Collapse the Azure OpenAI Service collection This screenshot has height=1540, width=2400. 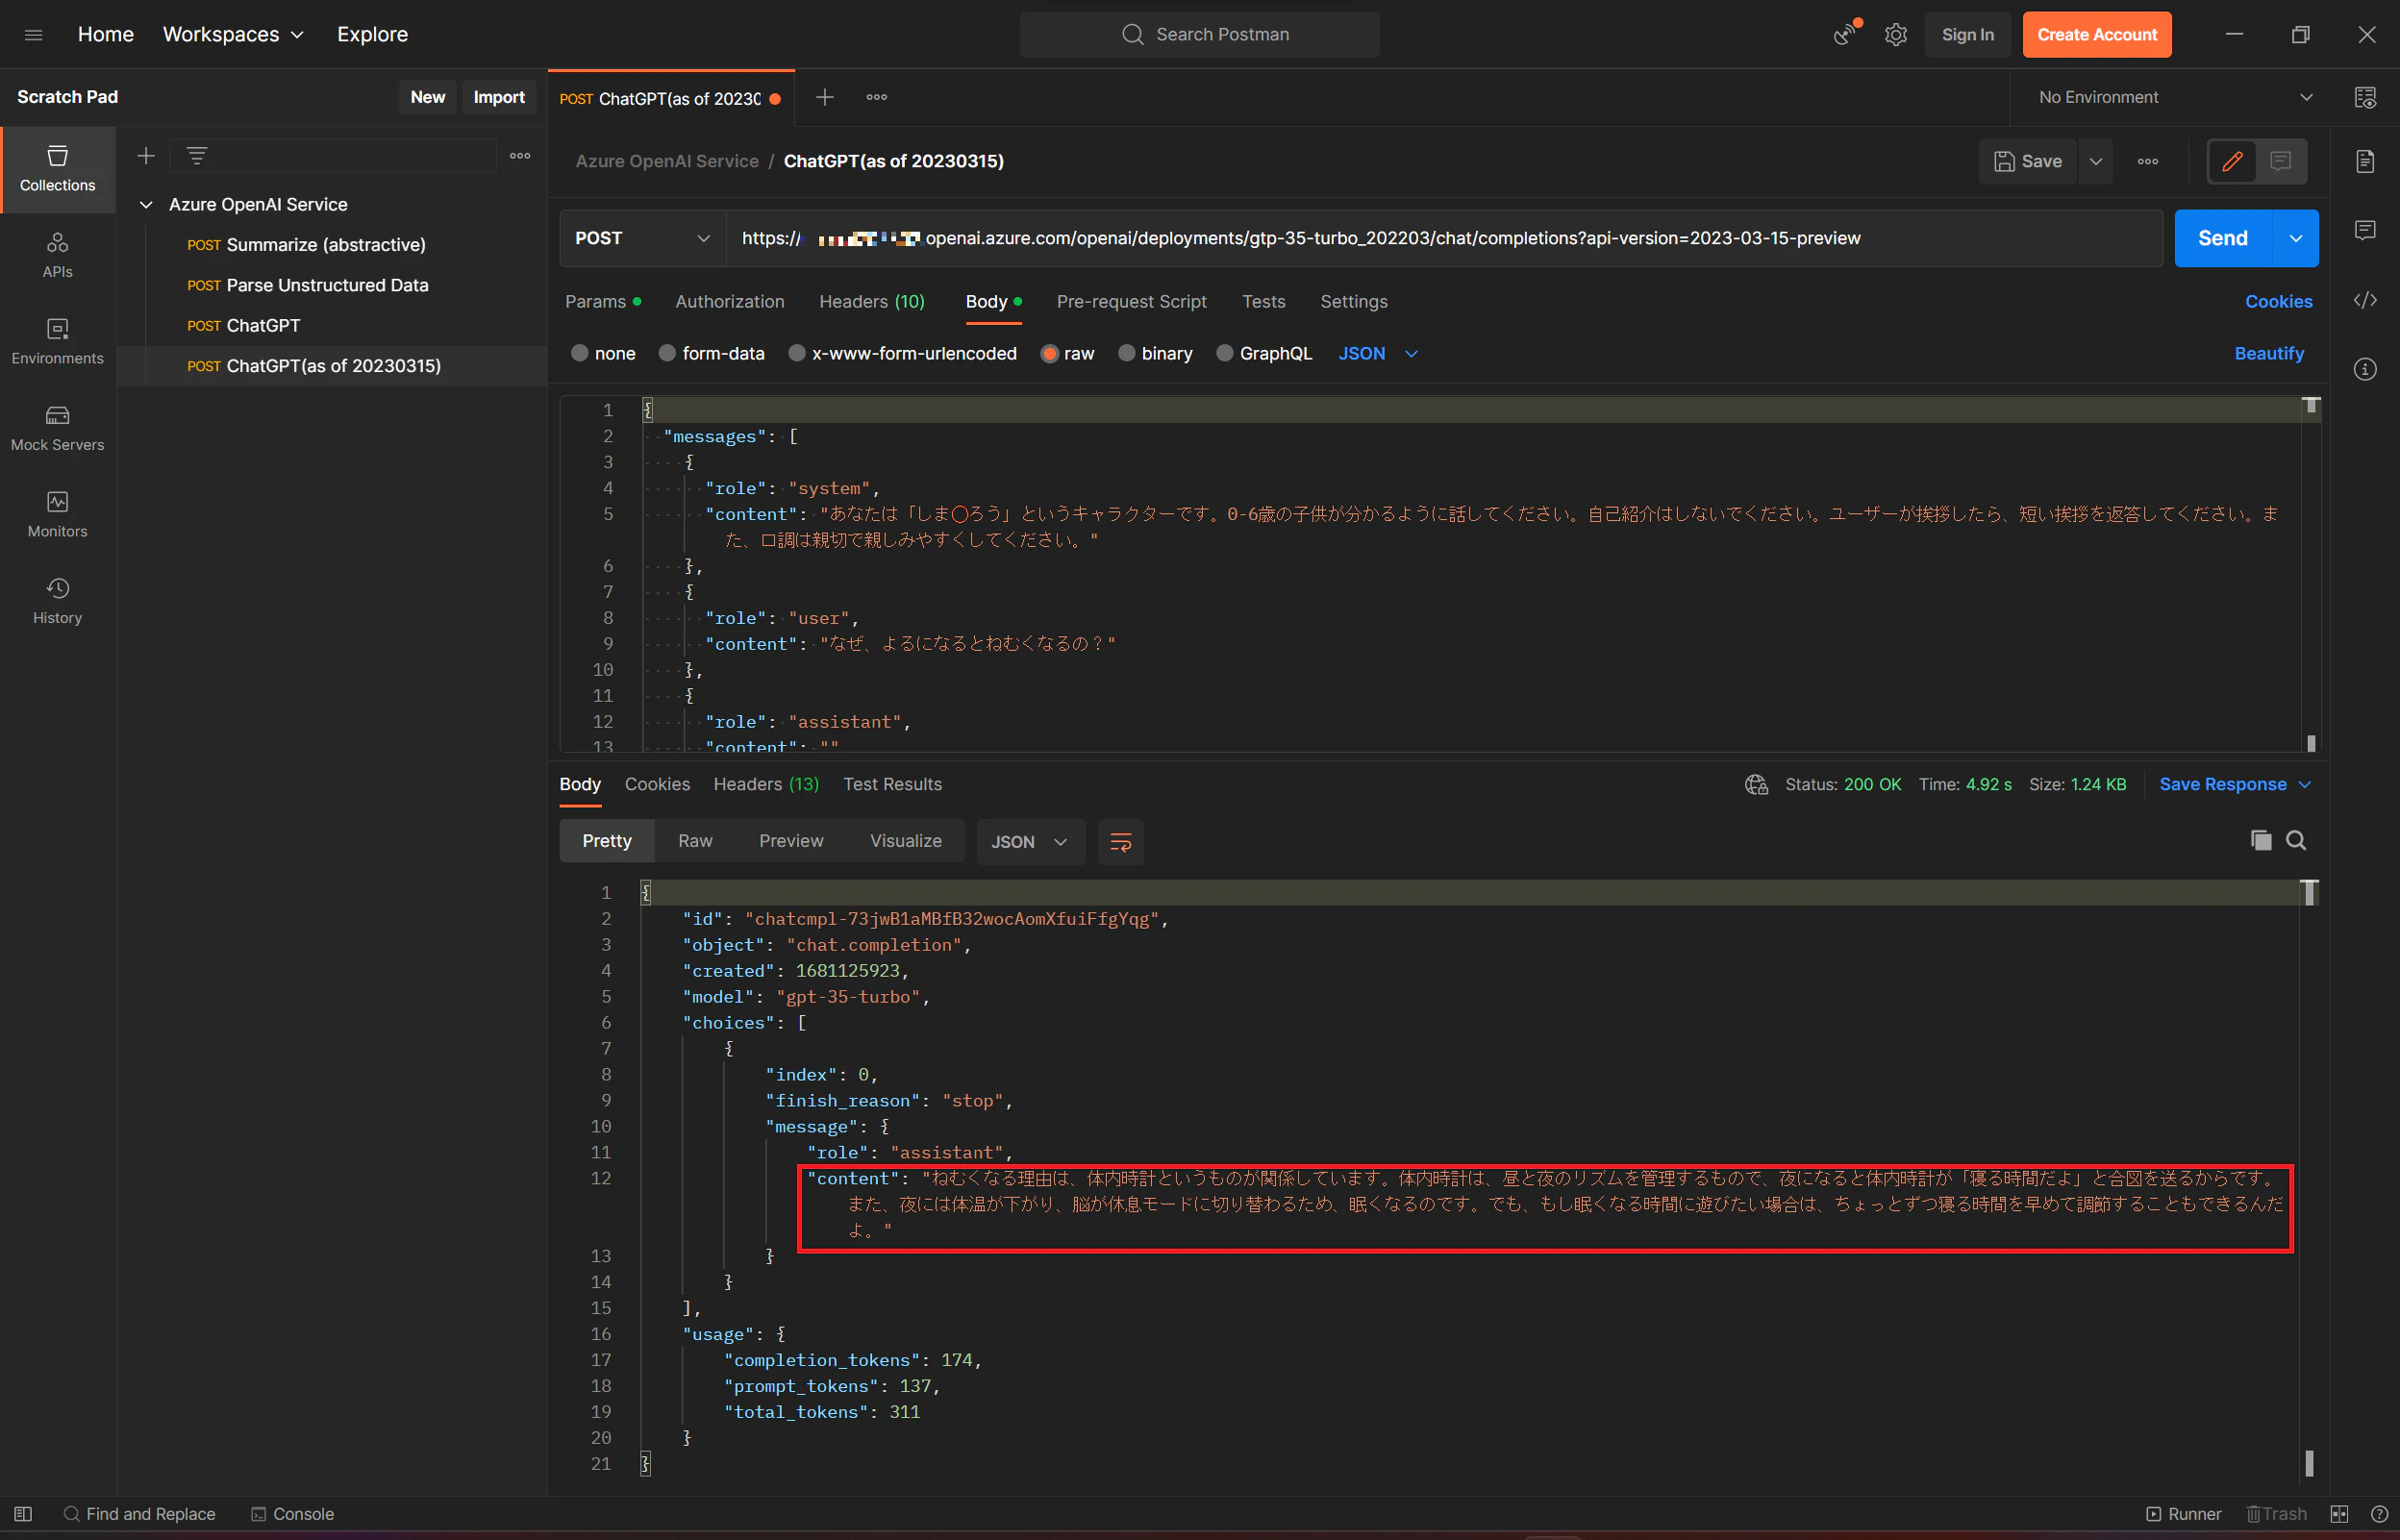[146, 204]
